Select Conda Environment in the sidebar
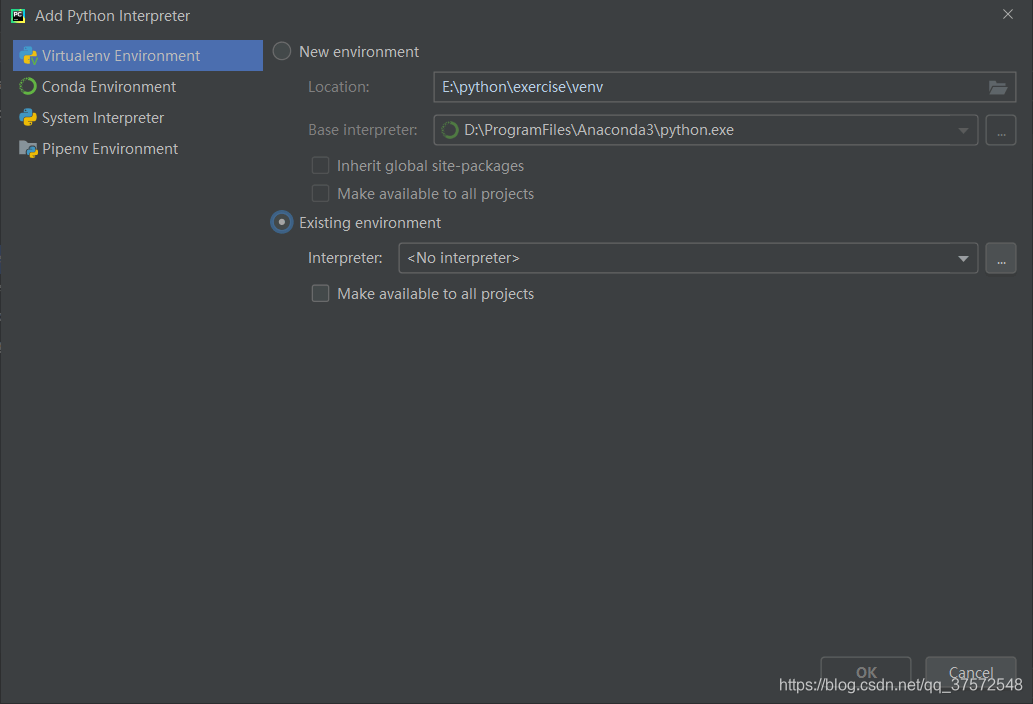The width and height of the screenshot is (1033, 704). click(138, 86)
